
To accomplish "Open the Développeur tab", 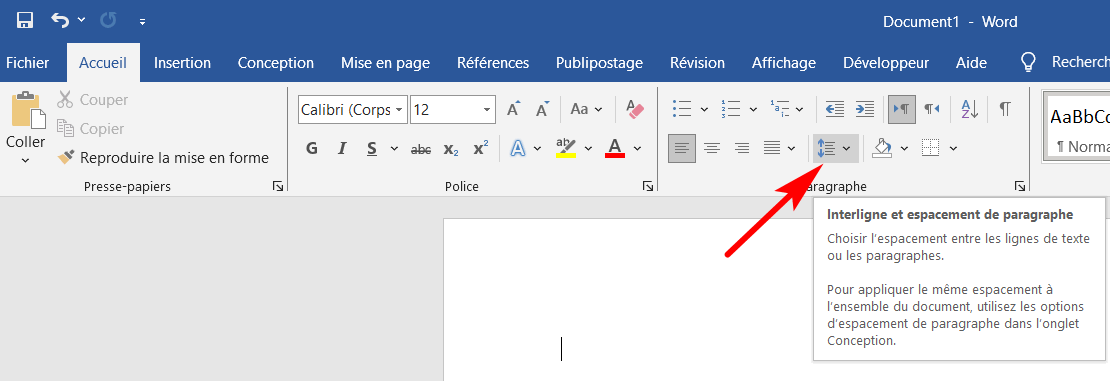I will tap(886, 63).
